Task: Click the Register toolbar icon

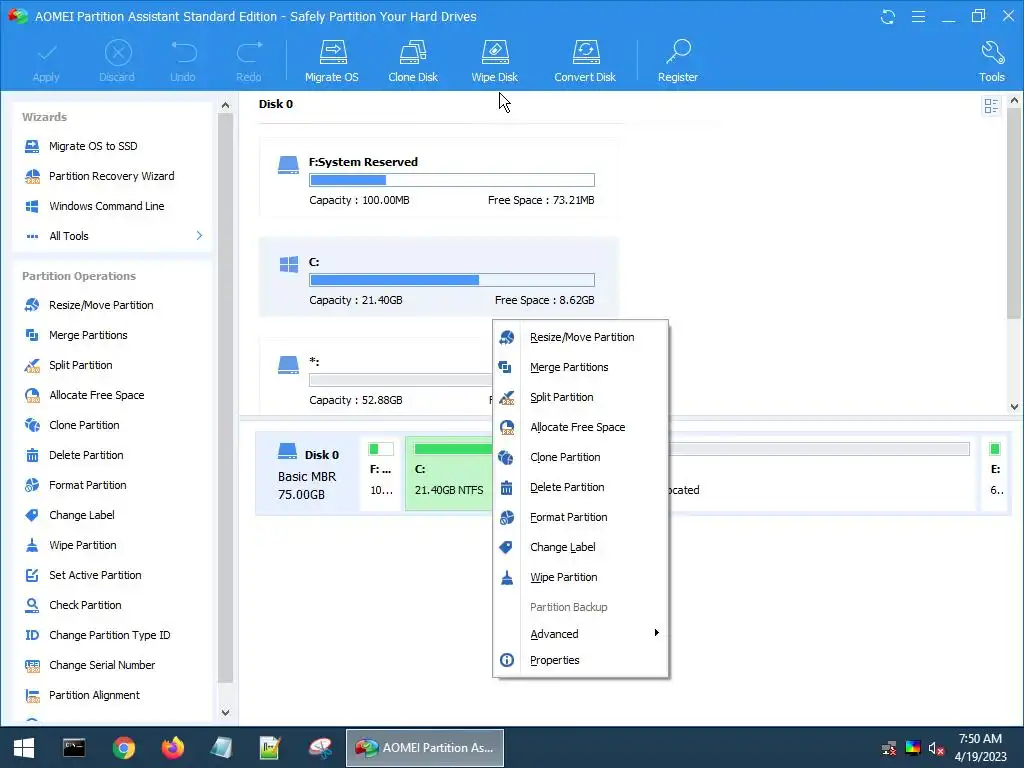Action: [678, 61]
